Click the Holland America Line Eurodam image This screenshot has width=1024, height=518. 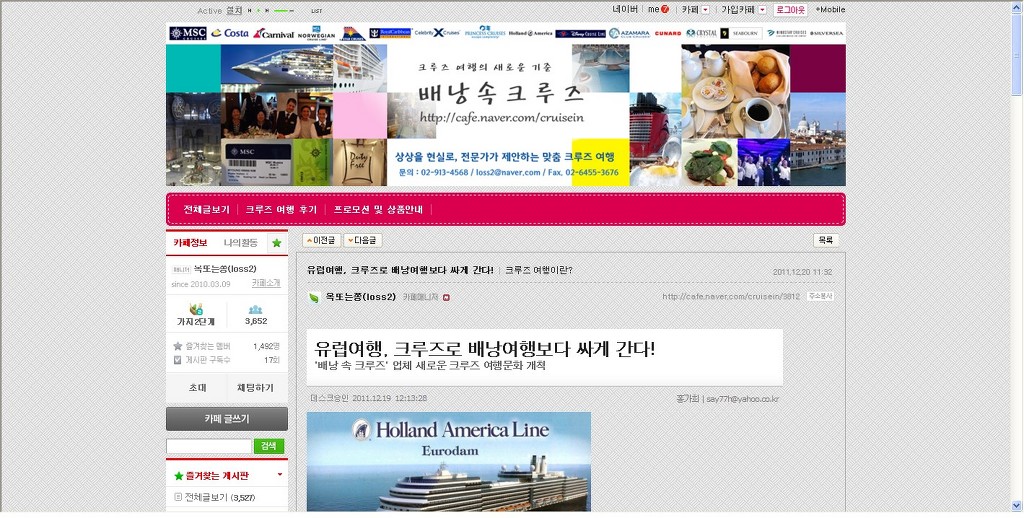[x=449, y=461]
